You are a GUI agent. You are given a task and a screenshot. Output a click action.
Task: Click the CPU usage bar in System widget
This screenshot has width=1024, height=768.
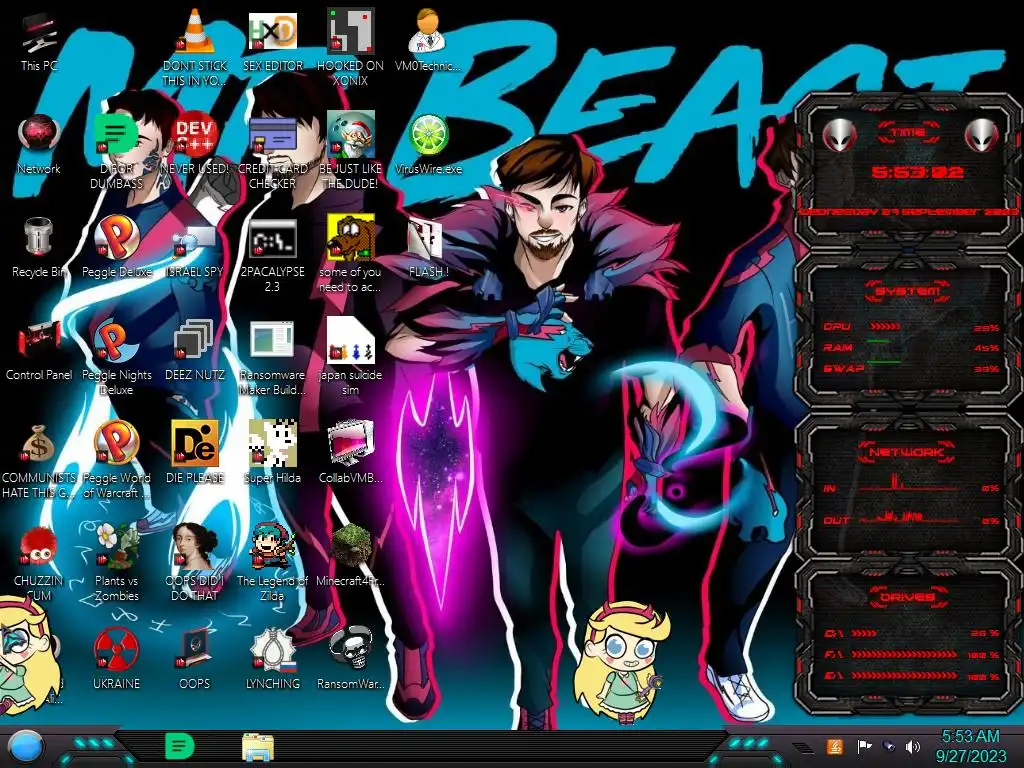tap(885, 327)
